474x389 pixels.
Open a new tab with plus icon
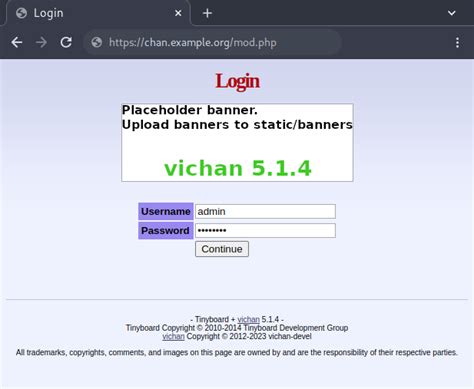(x=207, y=13)
